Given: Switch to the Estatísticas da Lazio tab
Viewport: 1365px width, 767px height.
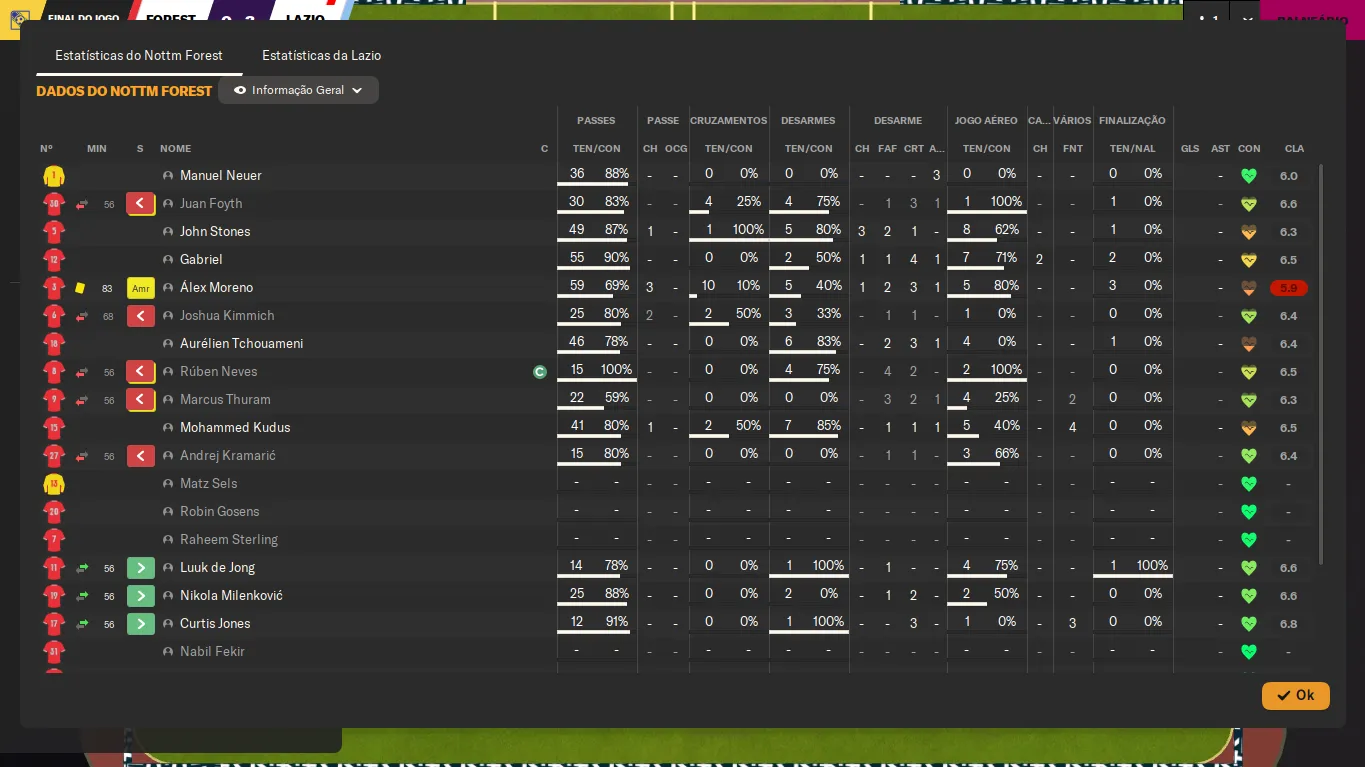Looking at the screenshot, I should click(321, 56).
